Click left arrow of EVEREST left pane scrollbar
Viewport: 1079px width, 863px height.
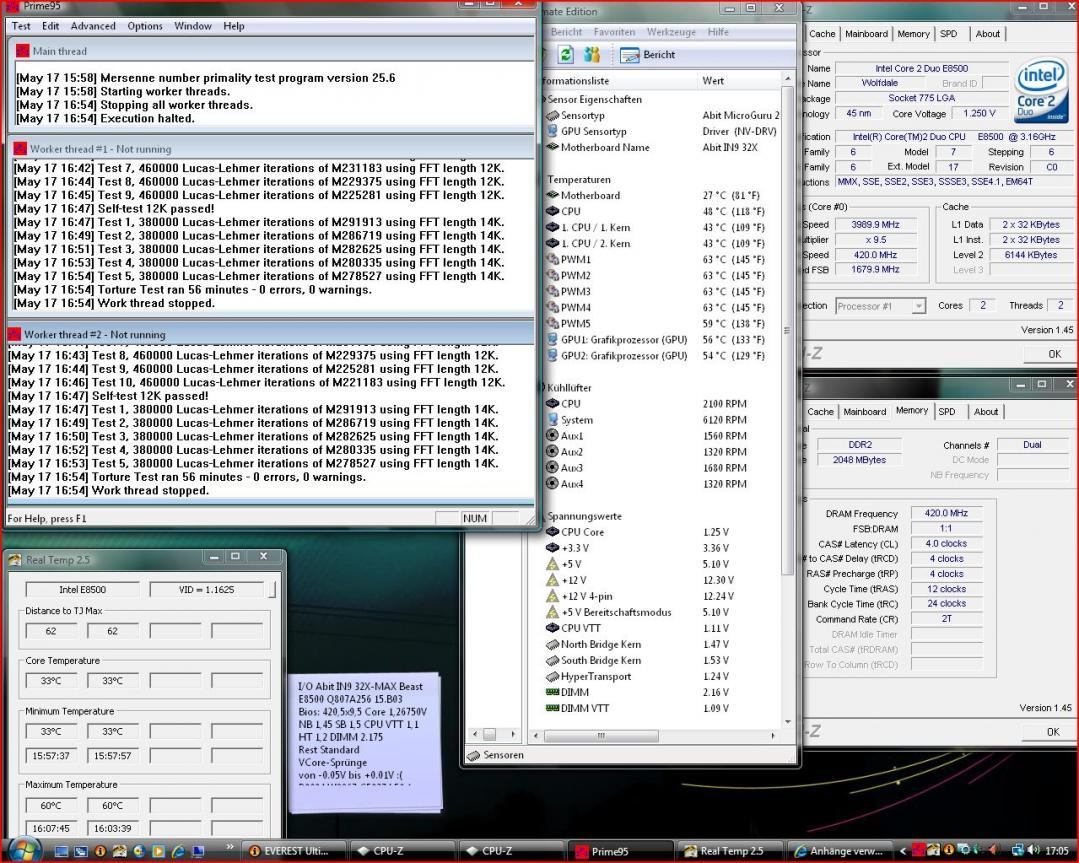pyautogui.click(x=473, y=734)
